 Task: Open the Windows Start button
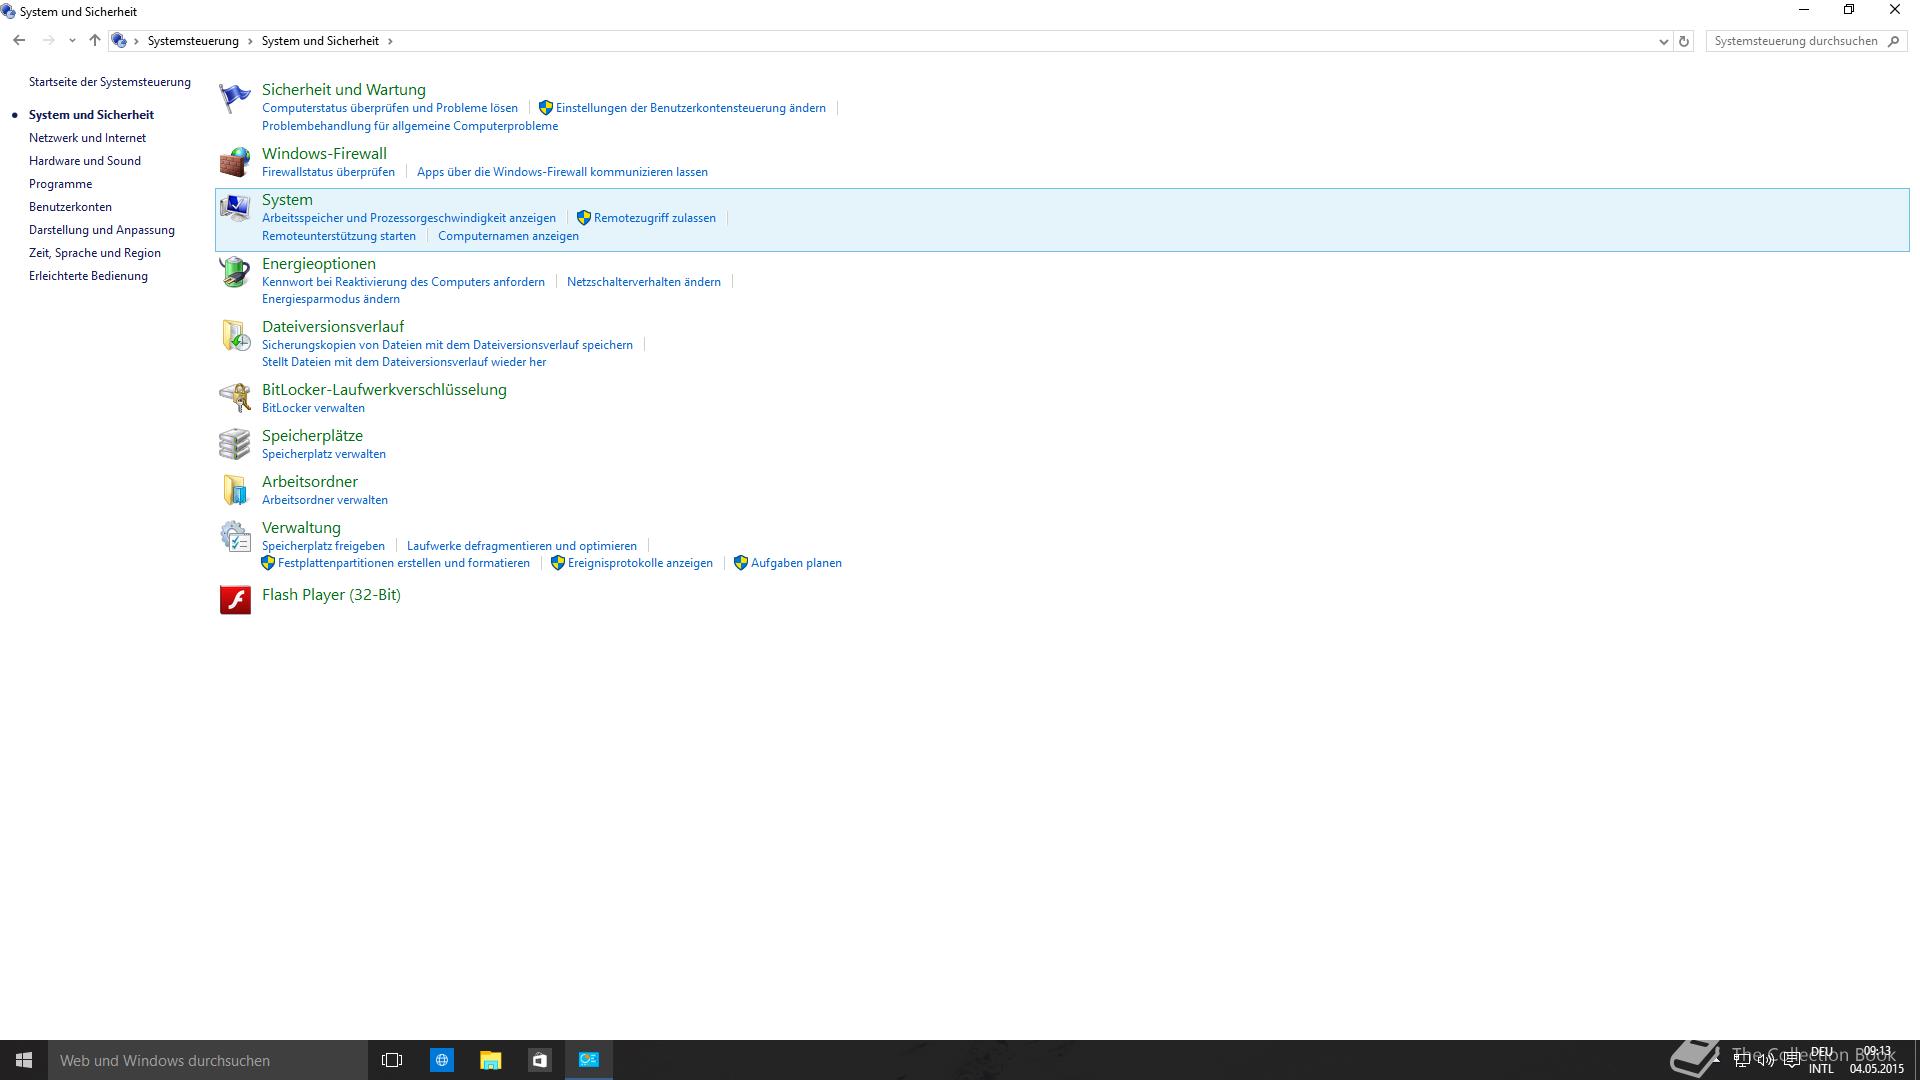(x=24, y=1060)
